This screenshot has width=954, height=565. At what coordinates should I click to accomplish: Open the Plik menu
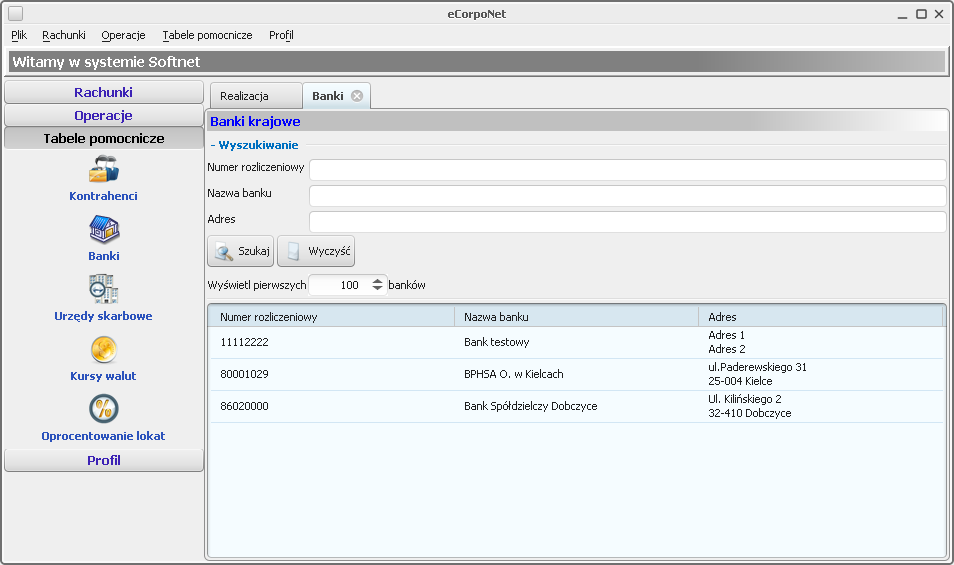(19, 35)
